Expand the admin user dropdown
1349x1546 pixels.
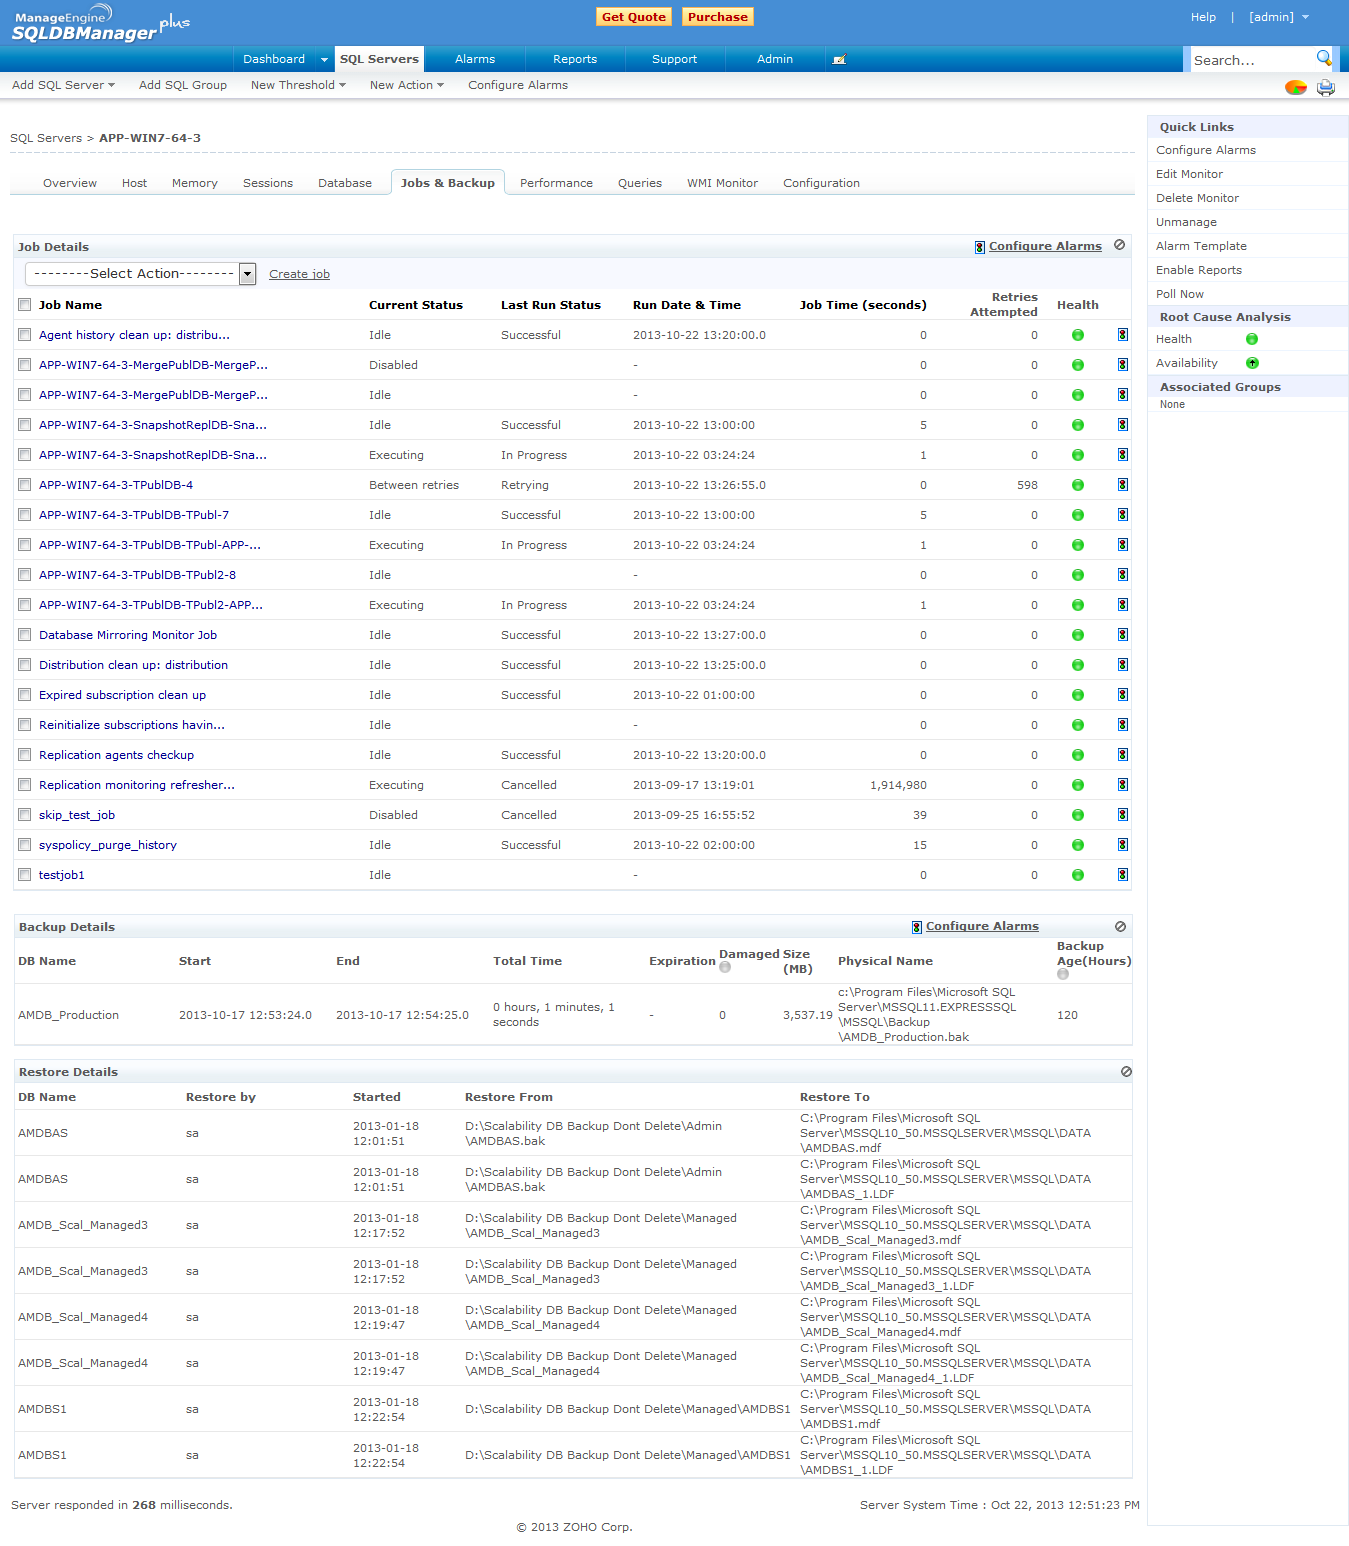coord(1278,17)
